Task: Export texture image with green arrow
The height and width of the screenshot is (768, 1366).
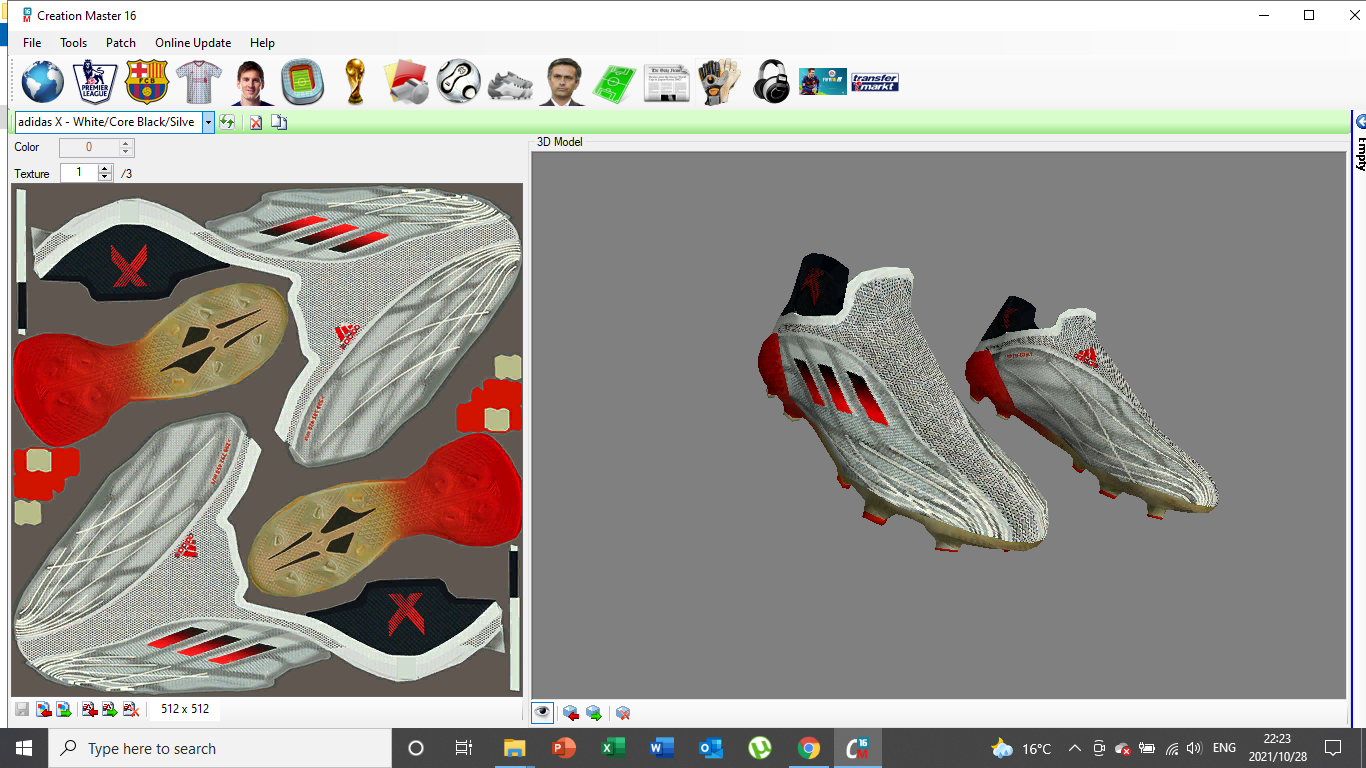Action: (63, 710)
